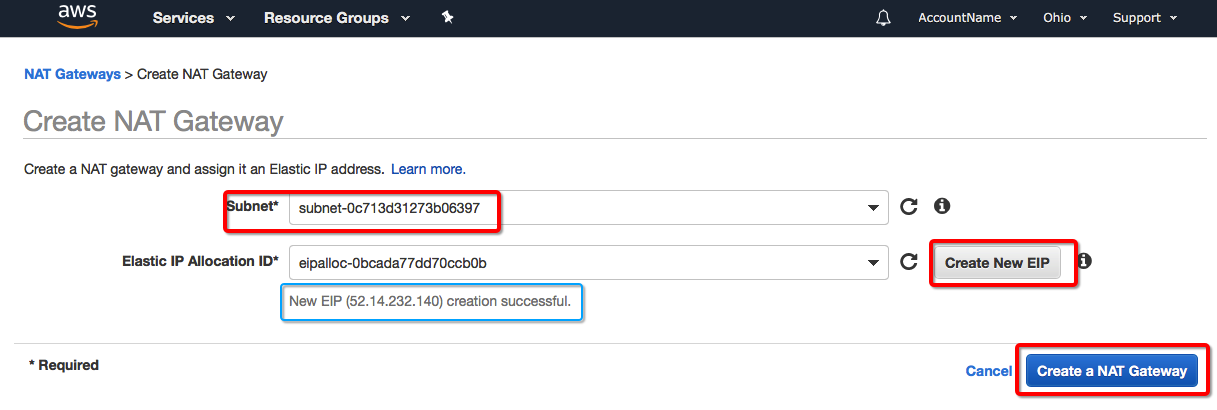1217x410 pixels.
Task: Expand the AccountName dropdown
Action: click(967, 18)
